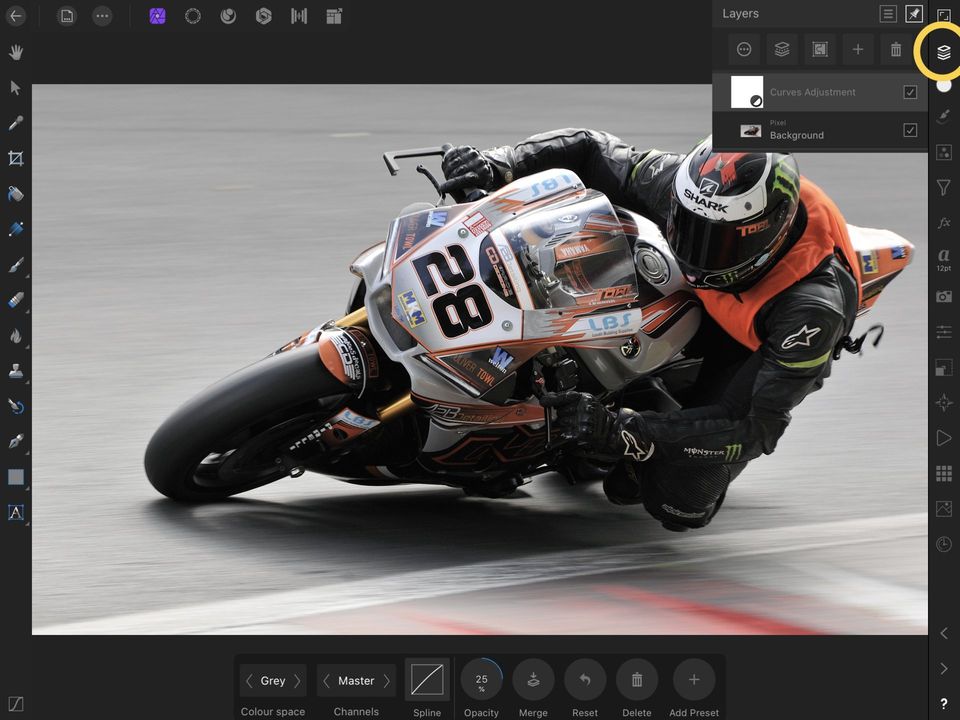Viewport: 960px width, 720px height.
Task: Select the Rectangle shape tool
Action: (16, 477)
